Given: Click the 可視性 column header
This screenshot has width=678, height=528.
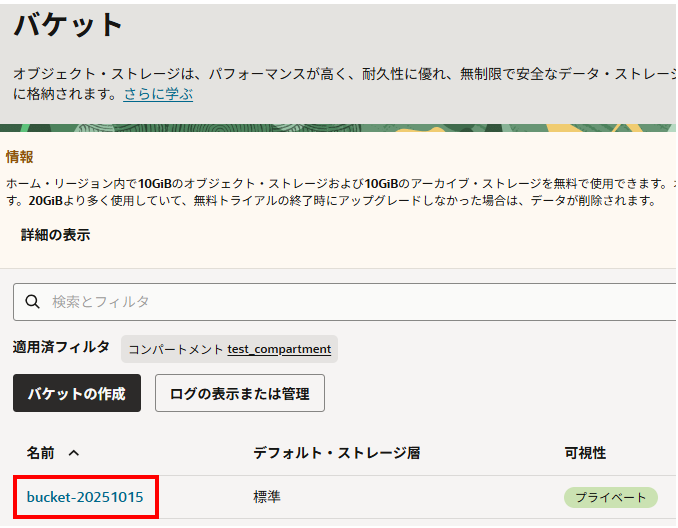Looking at the screenshot, I should [585, 453].
